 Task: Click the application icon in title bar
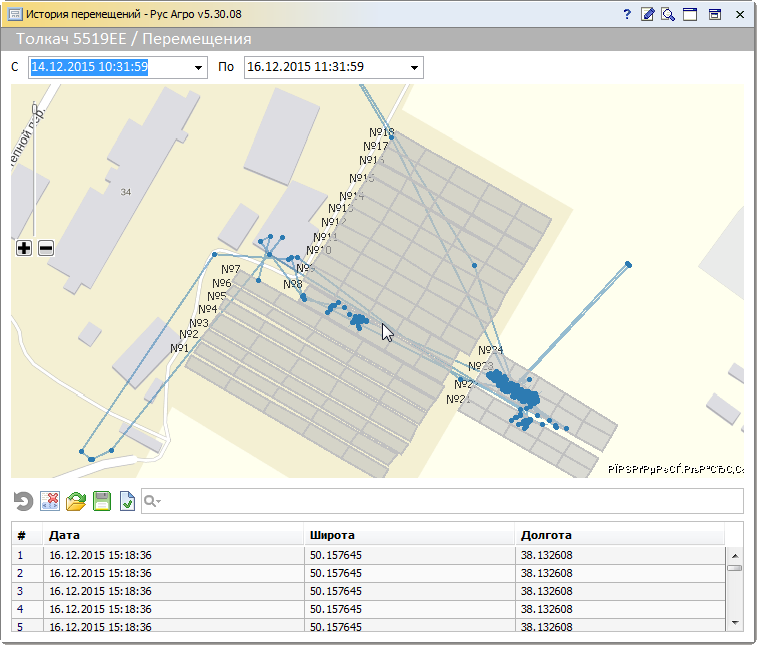[15, 14]
